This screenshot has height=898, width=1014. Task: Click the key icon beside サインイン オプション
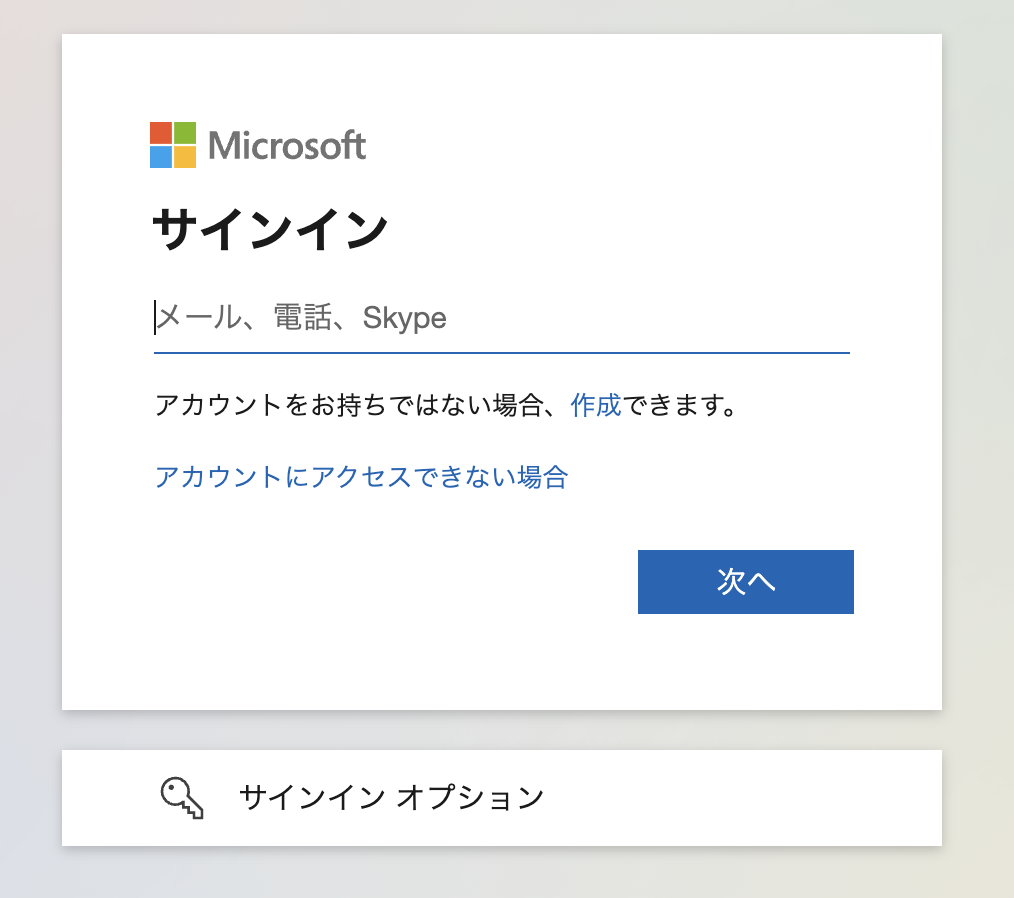pos(182,798)
